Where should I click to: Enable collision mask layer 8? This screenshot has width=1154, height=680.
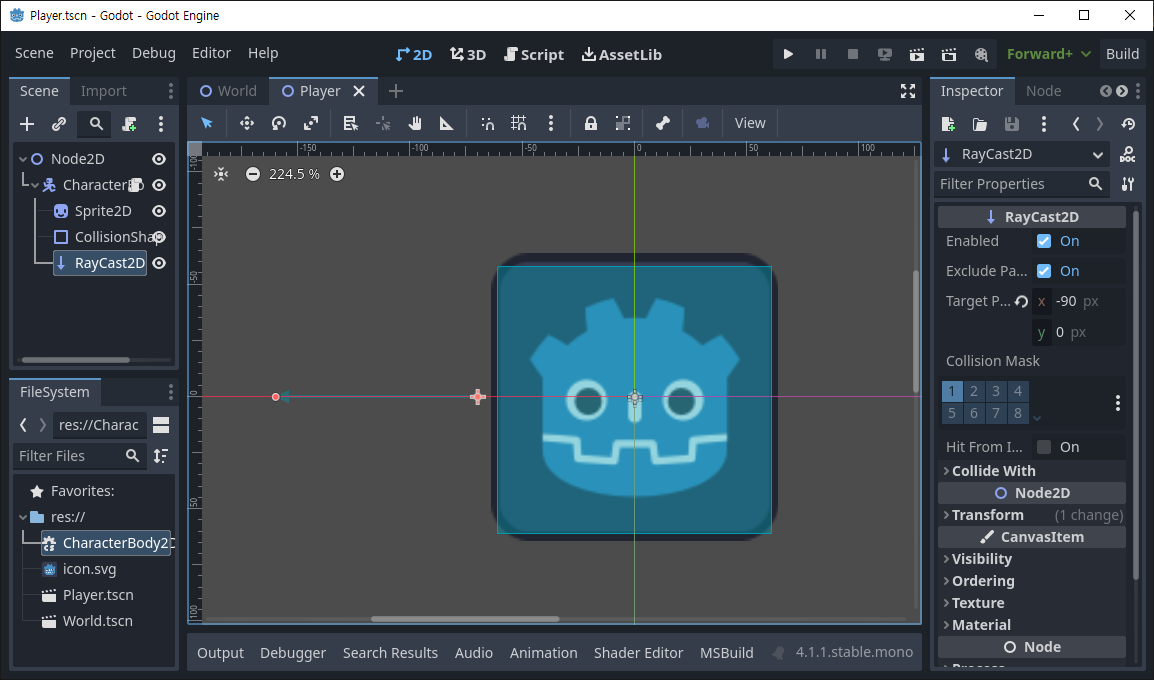[1018, 413]
